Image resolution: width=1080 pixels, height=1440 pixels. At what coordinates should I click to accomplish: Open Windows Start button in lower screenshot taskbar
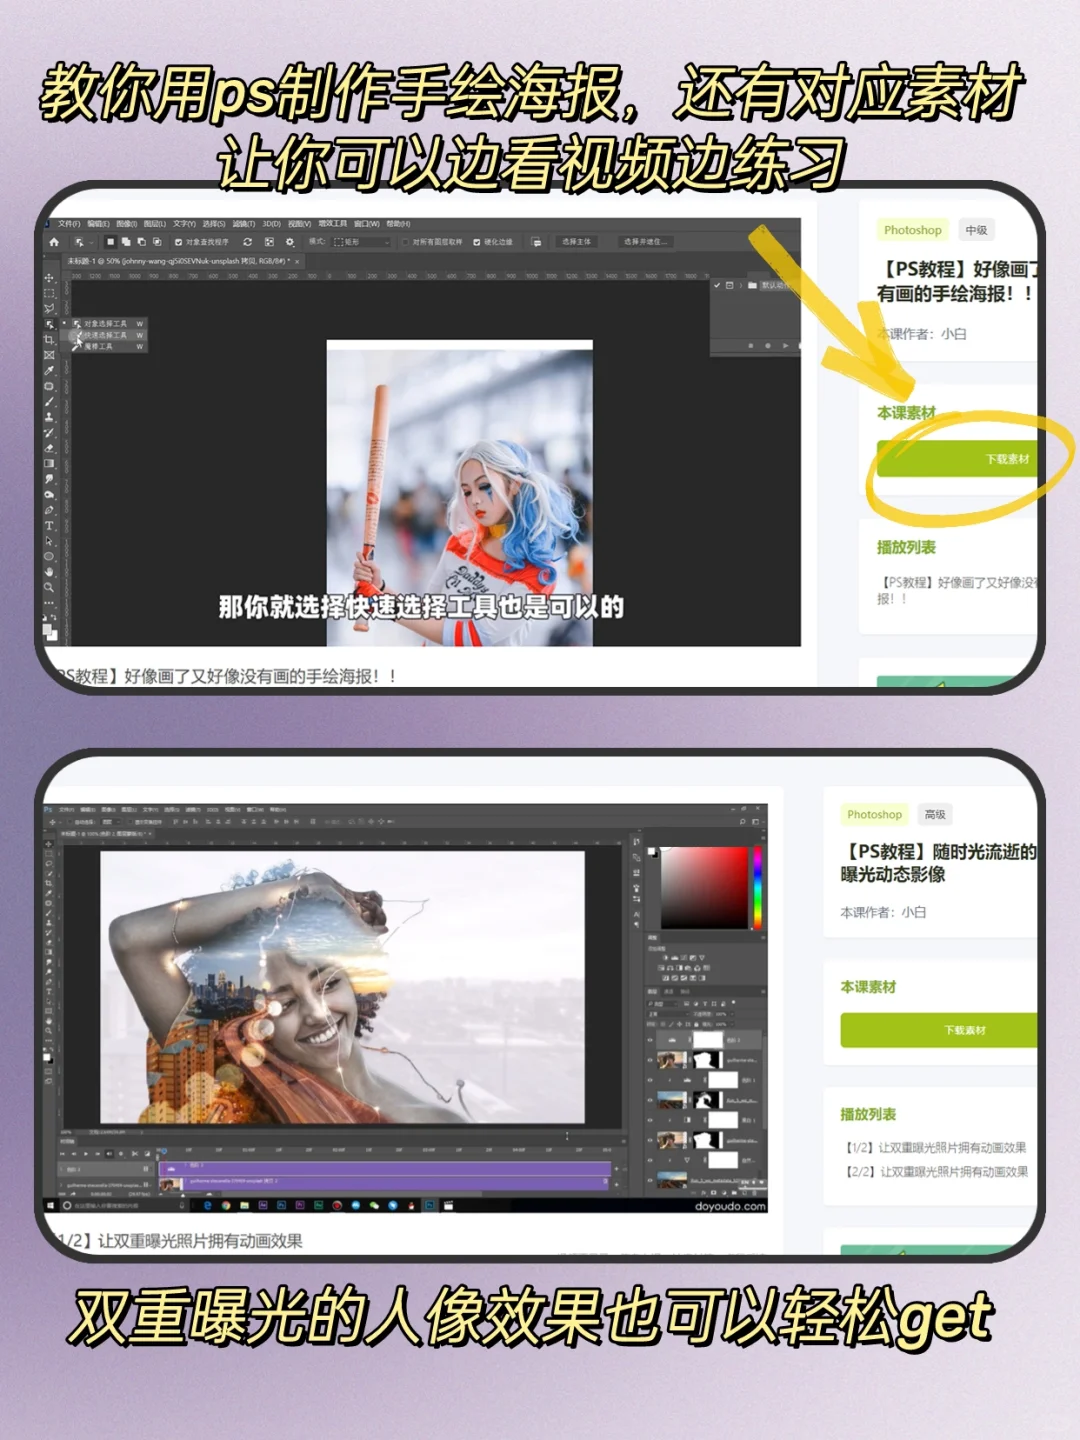click(x=50, y=1205)
